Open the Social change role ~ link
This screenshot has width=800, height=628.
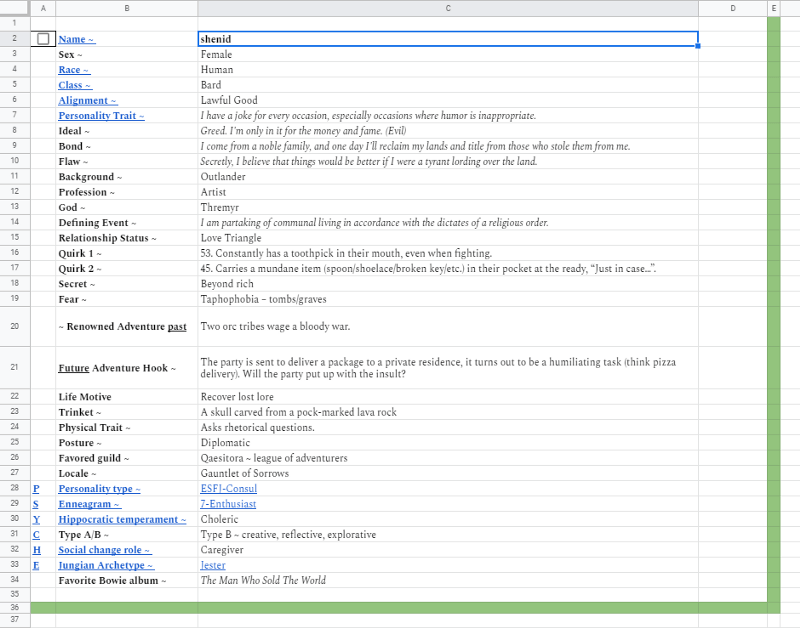coord(104,550)
